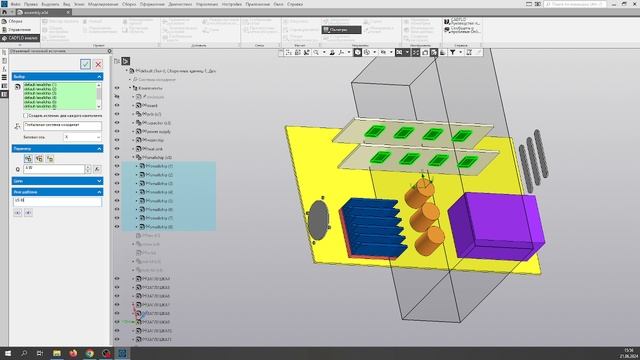
Task: Select the blue heat sink in the 3D view
Action: (x=373, y=227)
